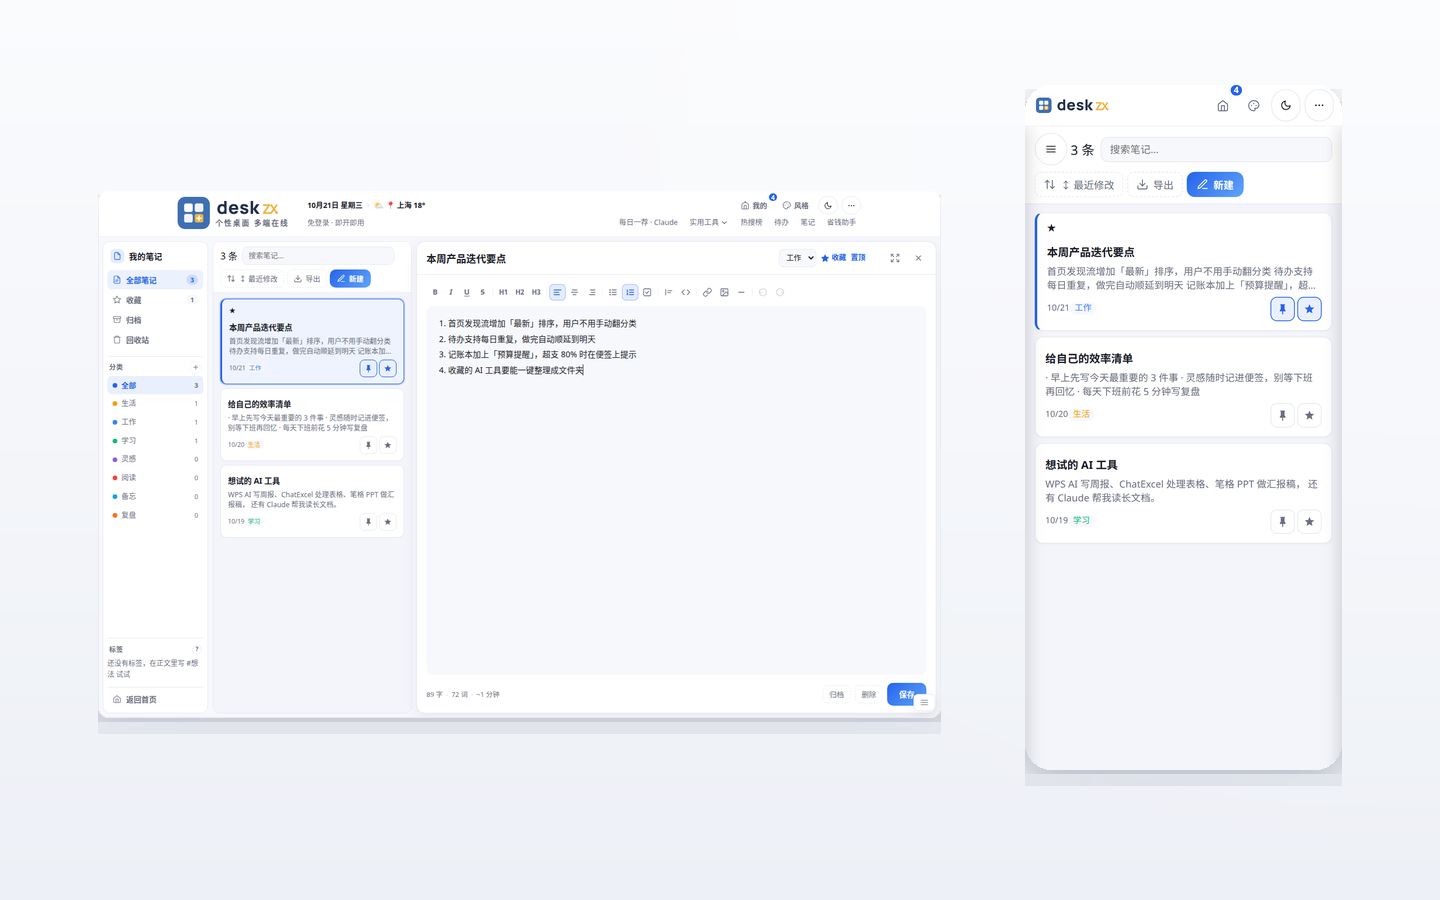Select 收藏 in the notes sidebar
This screenshot has height=900, width=1440.
[x=155, y=300]
